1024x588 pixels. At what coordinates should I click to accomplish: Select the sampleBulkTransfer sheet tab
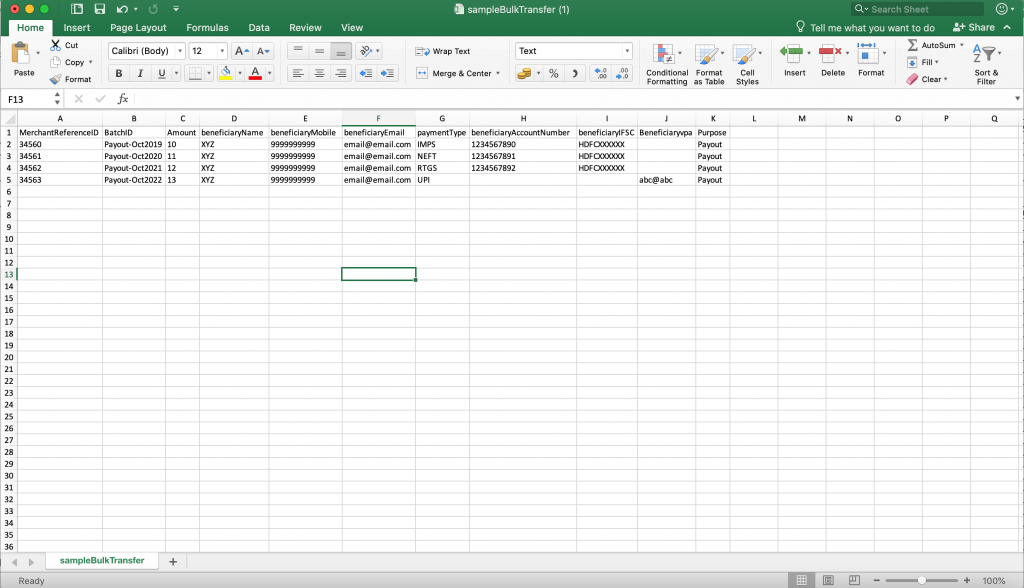102,561
